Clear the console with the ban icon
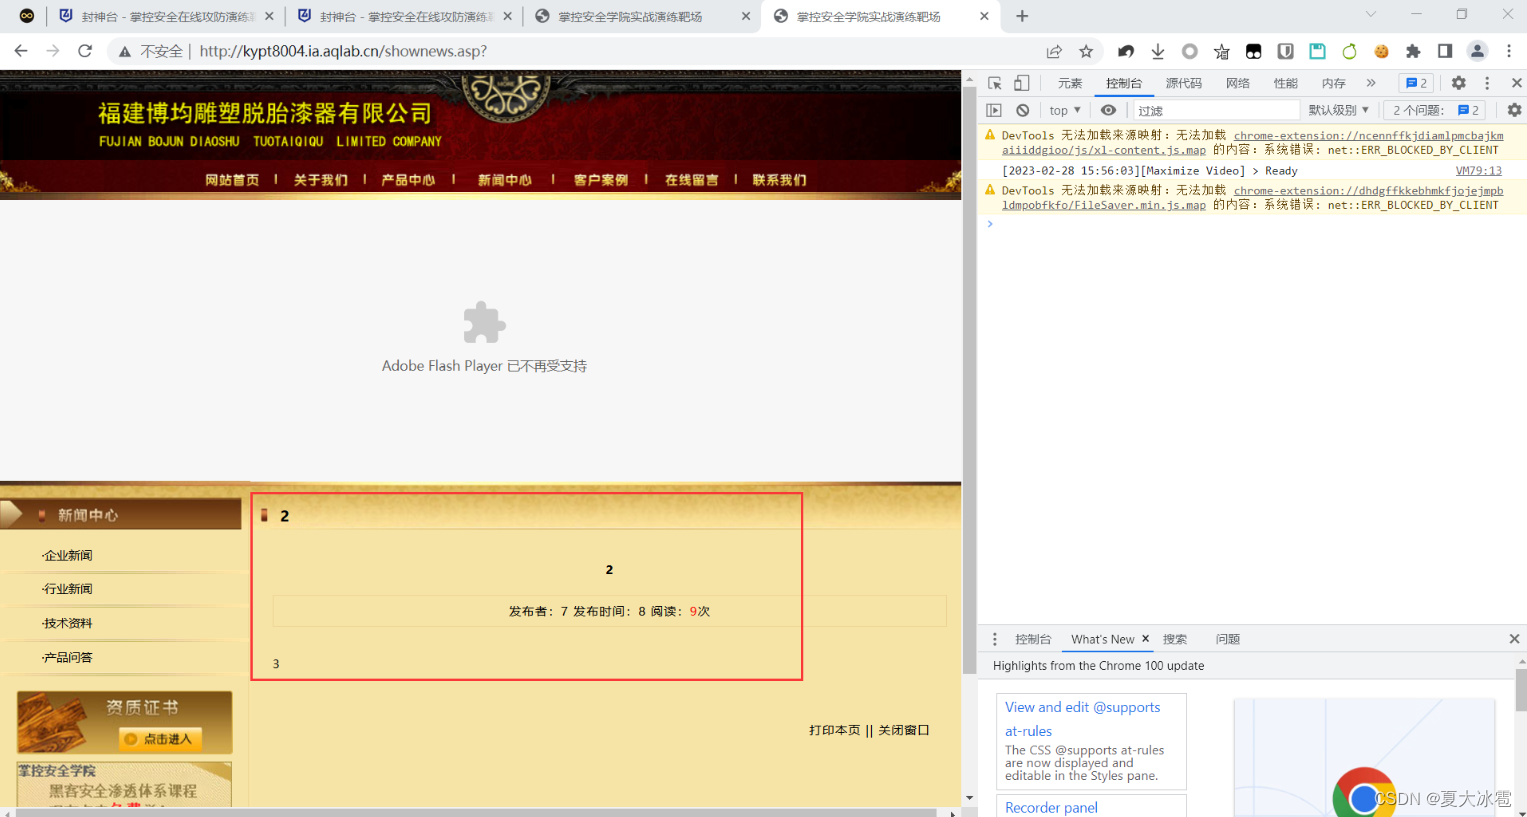The image size is (1527, 817). 1022,110
